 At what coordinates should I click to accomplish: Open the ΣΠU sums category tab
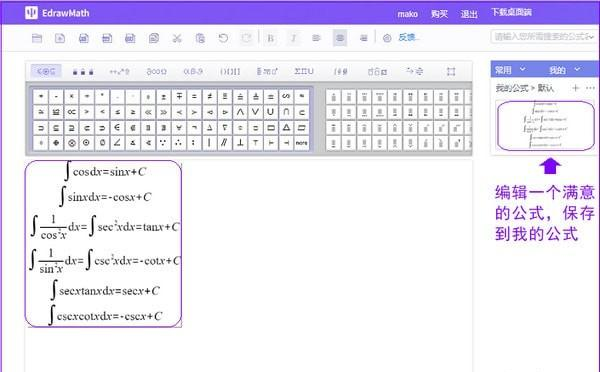pyautogui.click(x=304, y=71)
